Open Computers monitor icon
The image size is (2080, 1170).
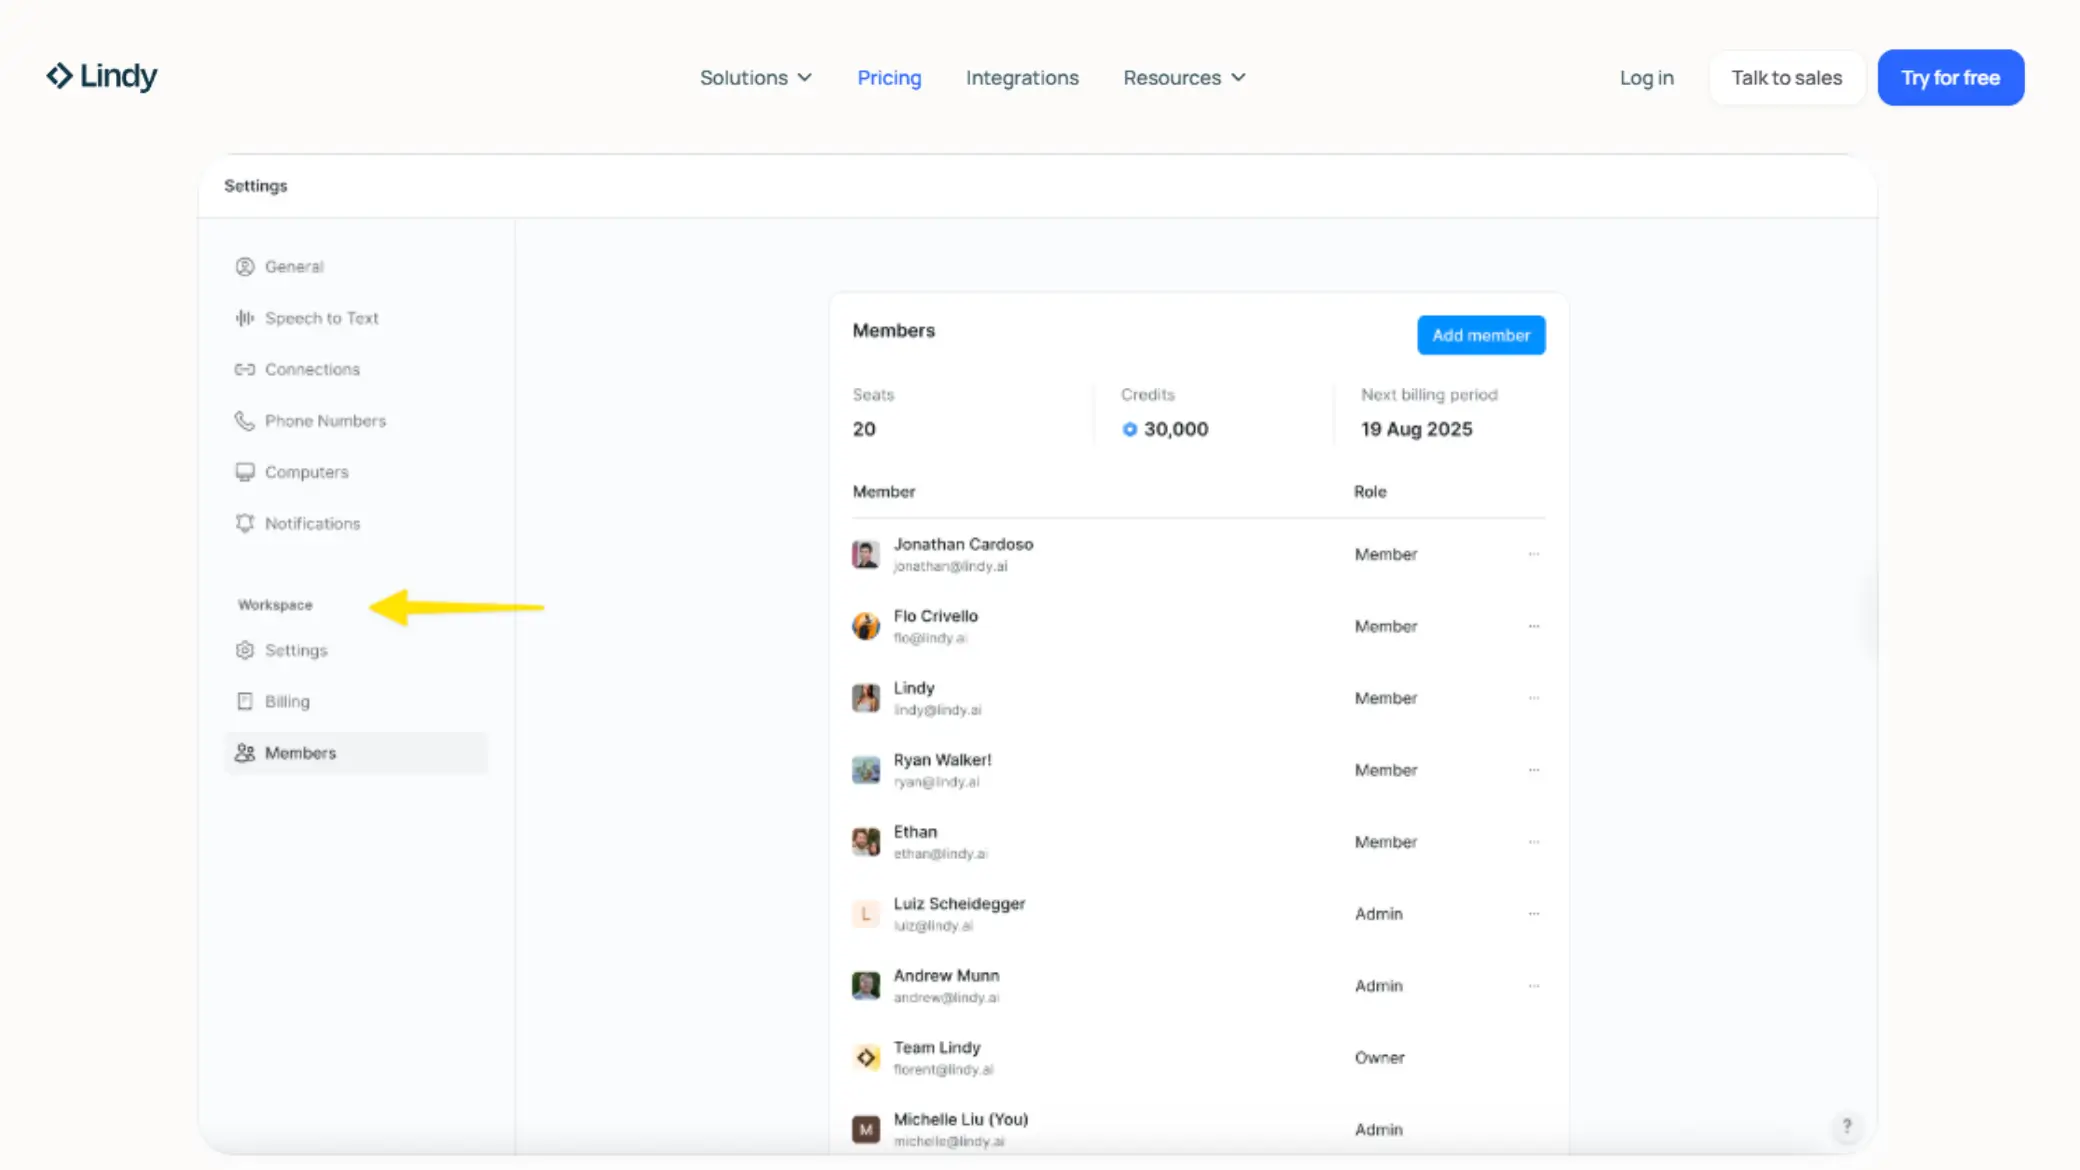coord(245,472)
